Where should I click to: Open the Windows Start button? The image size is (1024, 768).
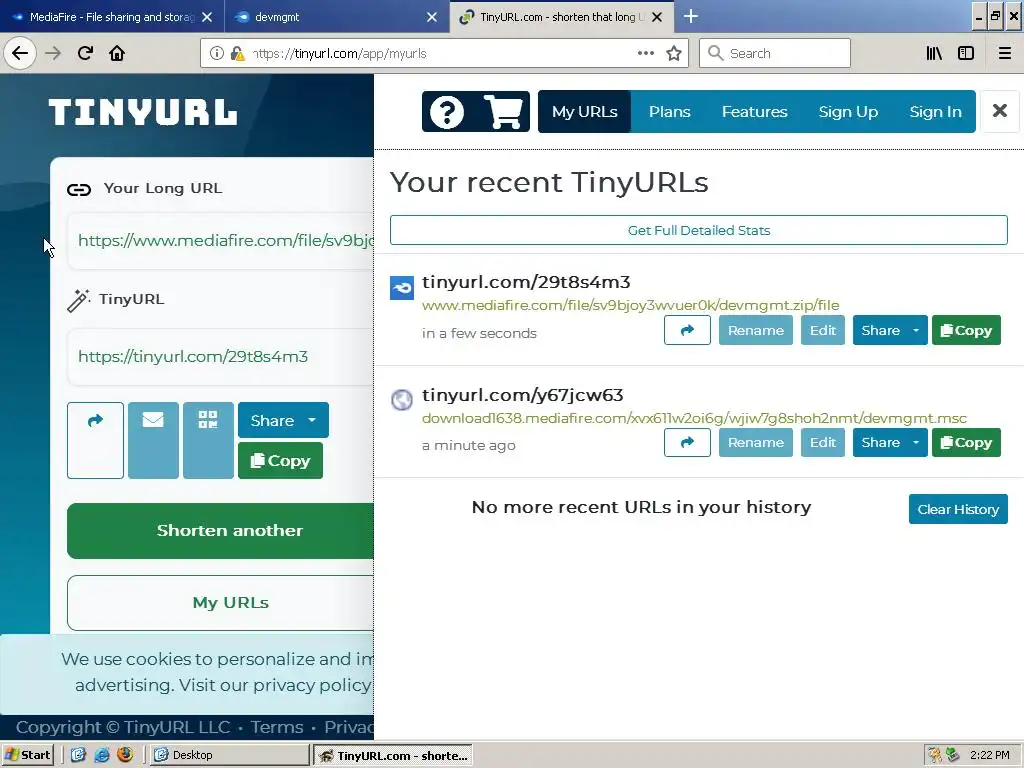[27, 754]
